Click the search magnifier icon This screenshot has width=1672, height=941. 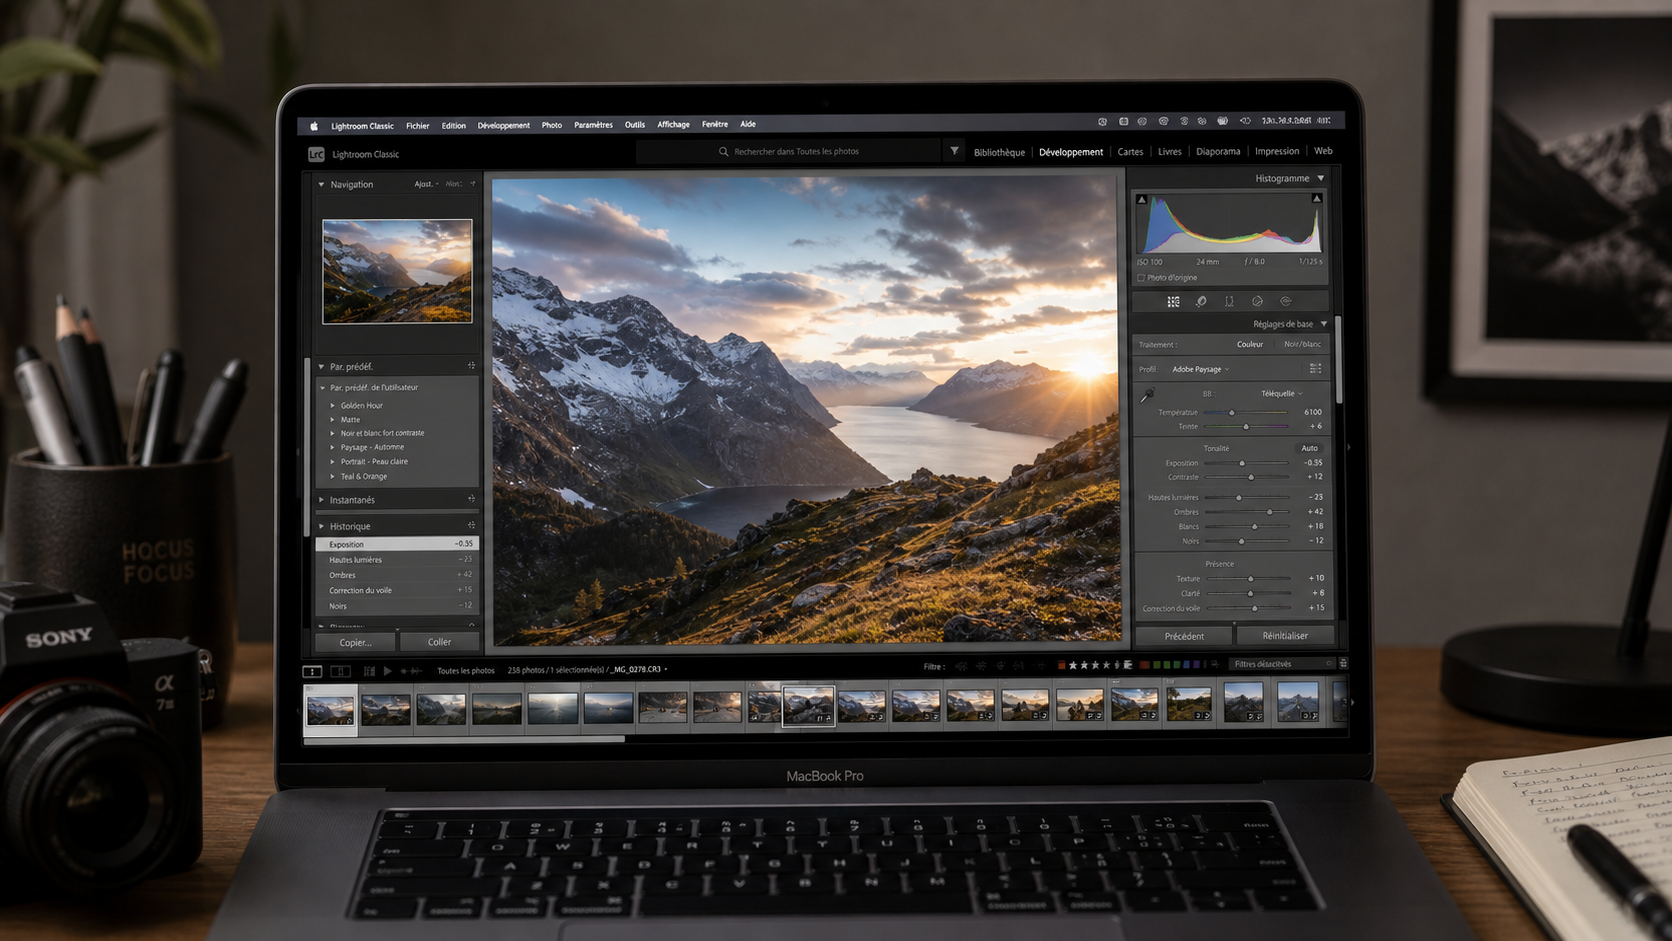pos(723,152)
